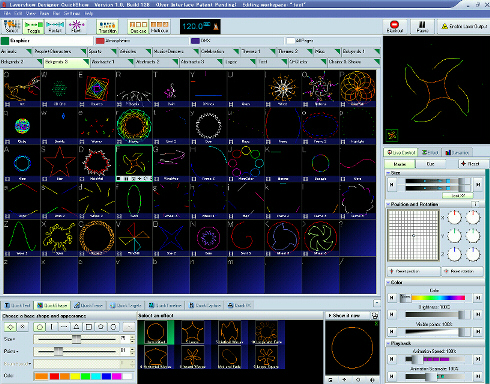Expand the Vehicles page green arrow
Viewport: 490px width, 384px height.
(148, 51)
